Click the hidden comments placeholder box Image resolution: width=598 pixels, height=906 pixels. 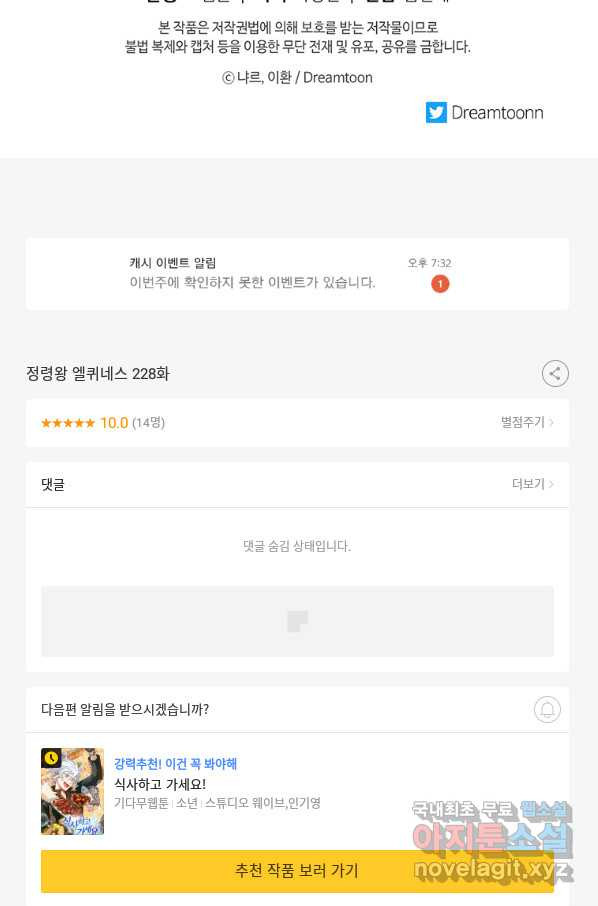[x=298, y=621]
